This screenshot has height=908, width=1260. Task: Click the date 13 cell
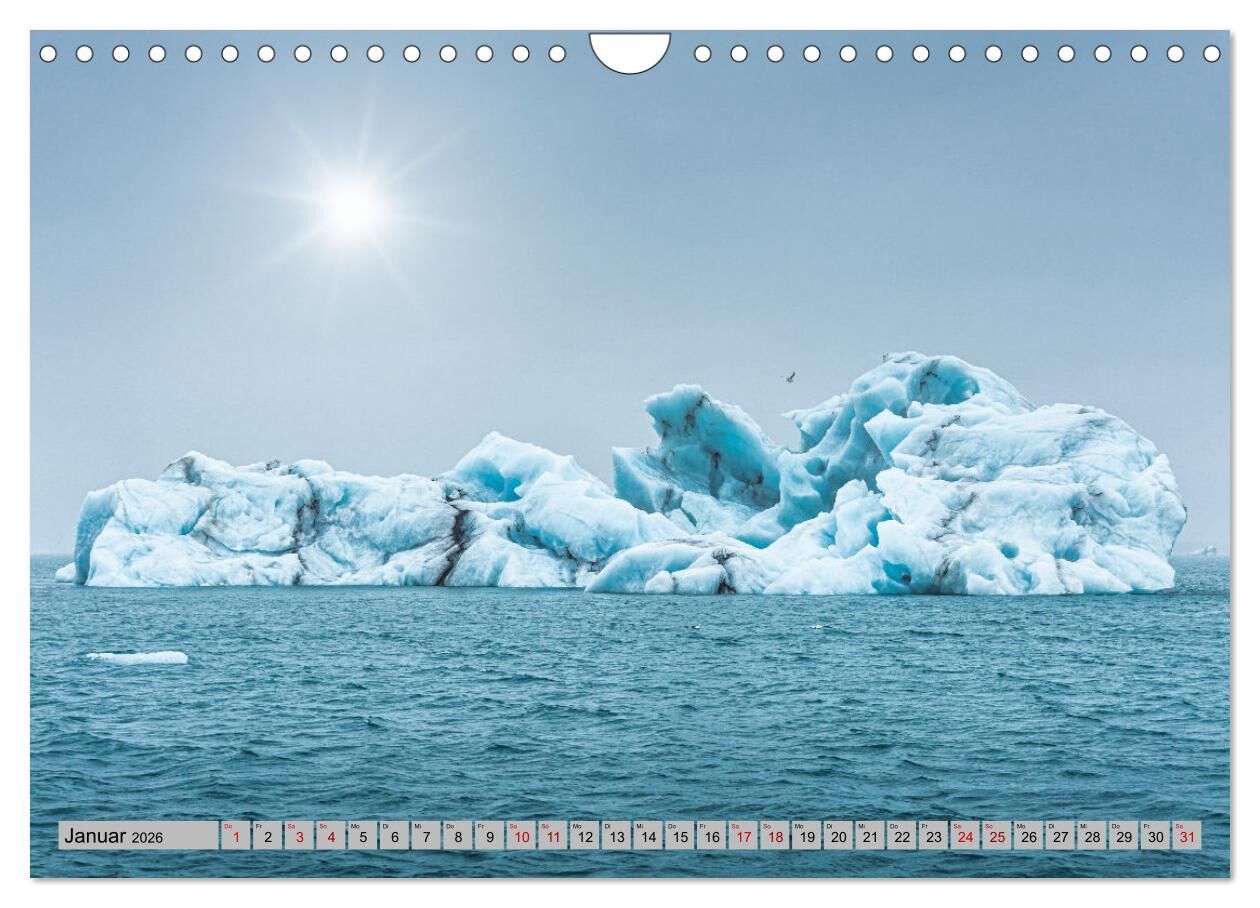616,836
